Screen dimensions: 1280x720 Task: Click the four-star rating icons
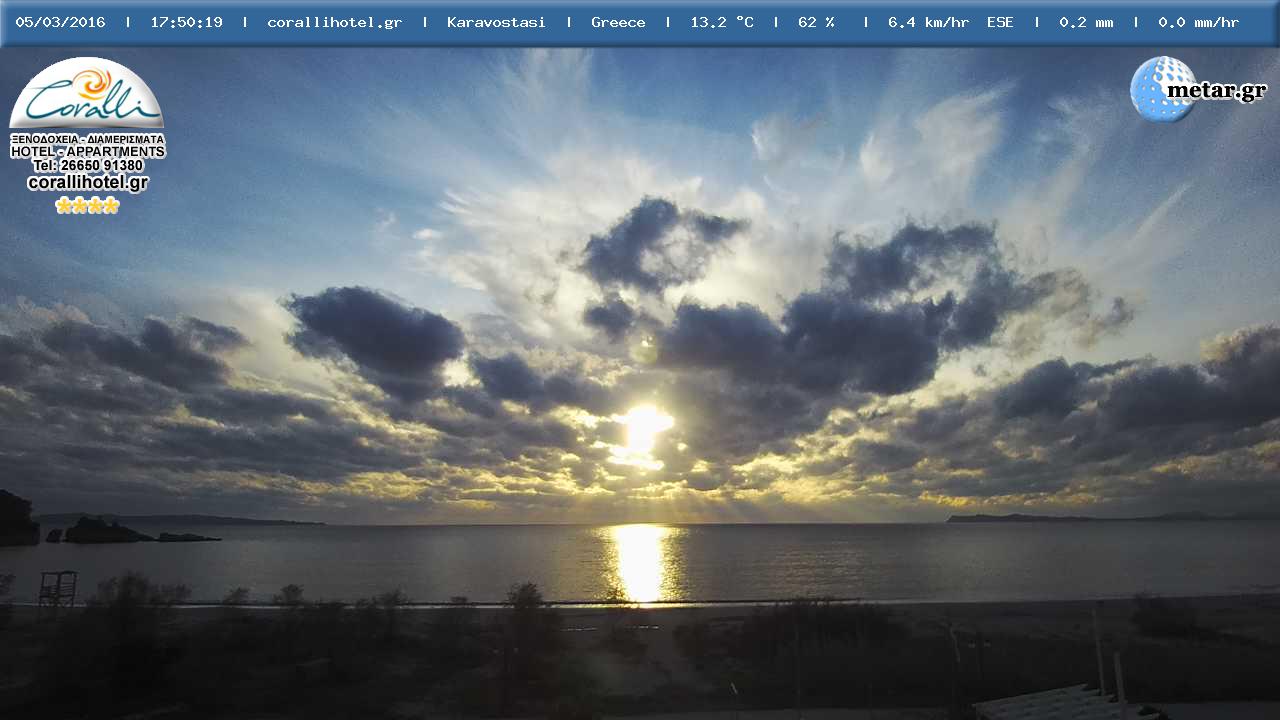(87, 205)
